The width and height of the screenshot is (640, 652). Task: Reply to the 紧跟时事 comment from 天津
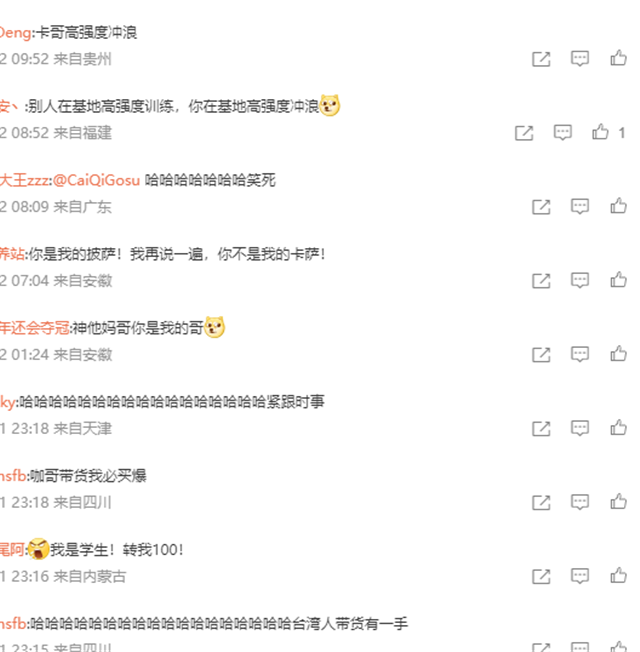[580, 428]
